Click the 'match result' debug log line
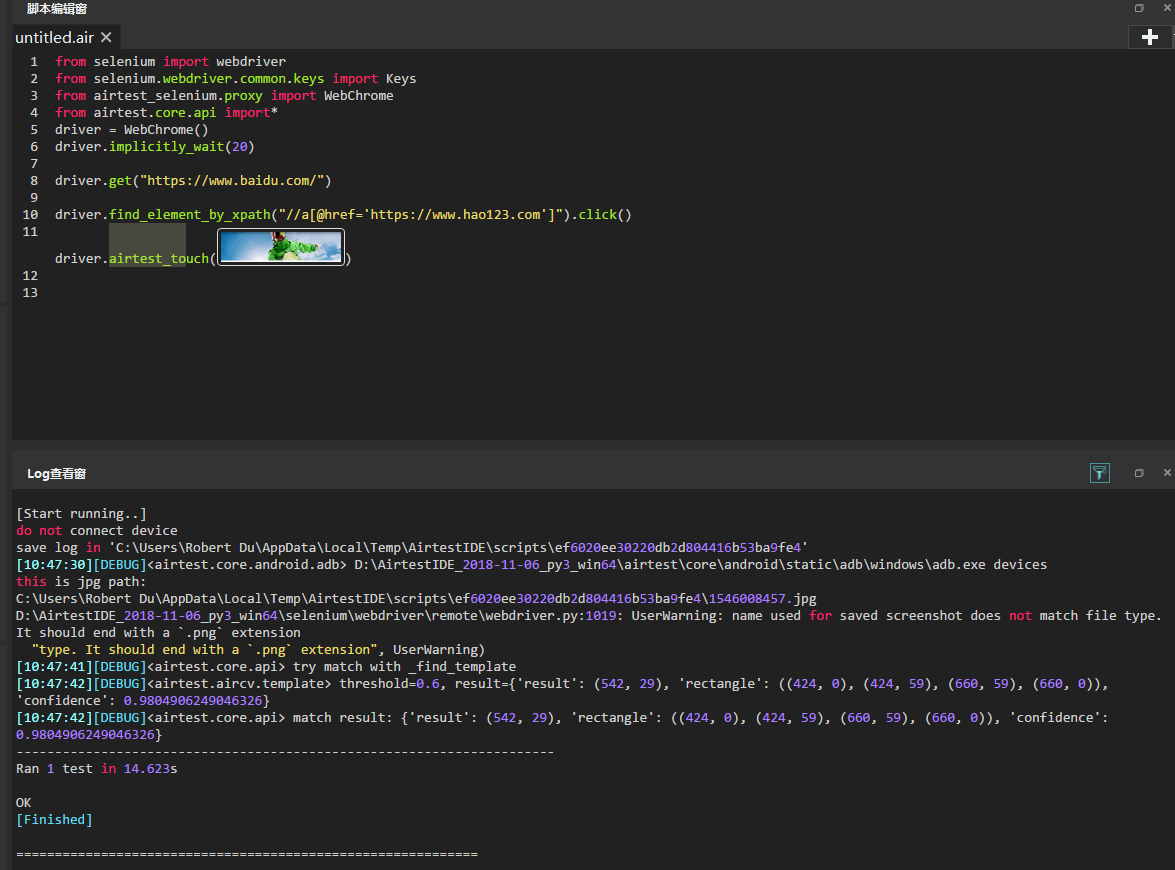Viewport: 1175px width, 870px height. coord(562,726)
